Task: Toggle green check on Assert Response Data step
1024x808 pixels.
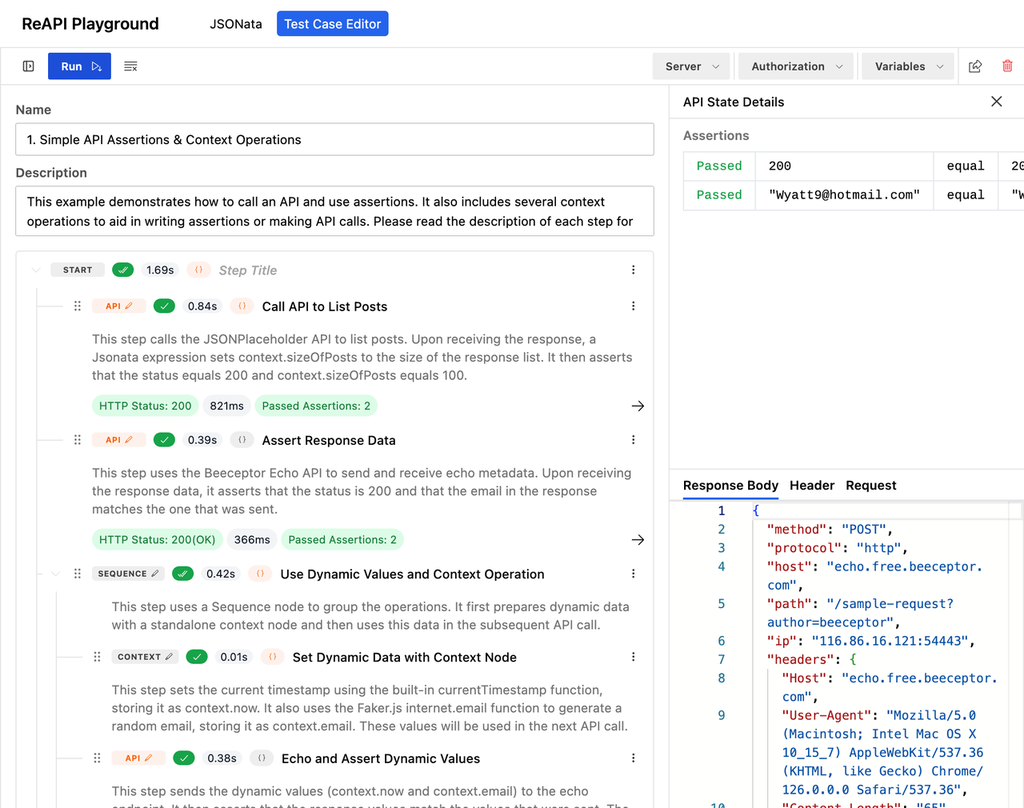Action: pos(164,440)
